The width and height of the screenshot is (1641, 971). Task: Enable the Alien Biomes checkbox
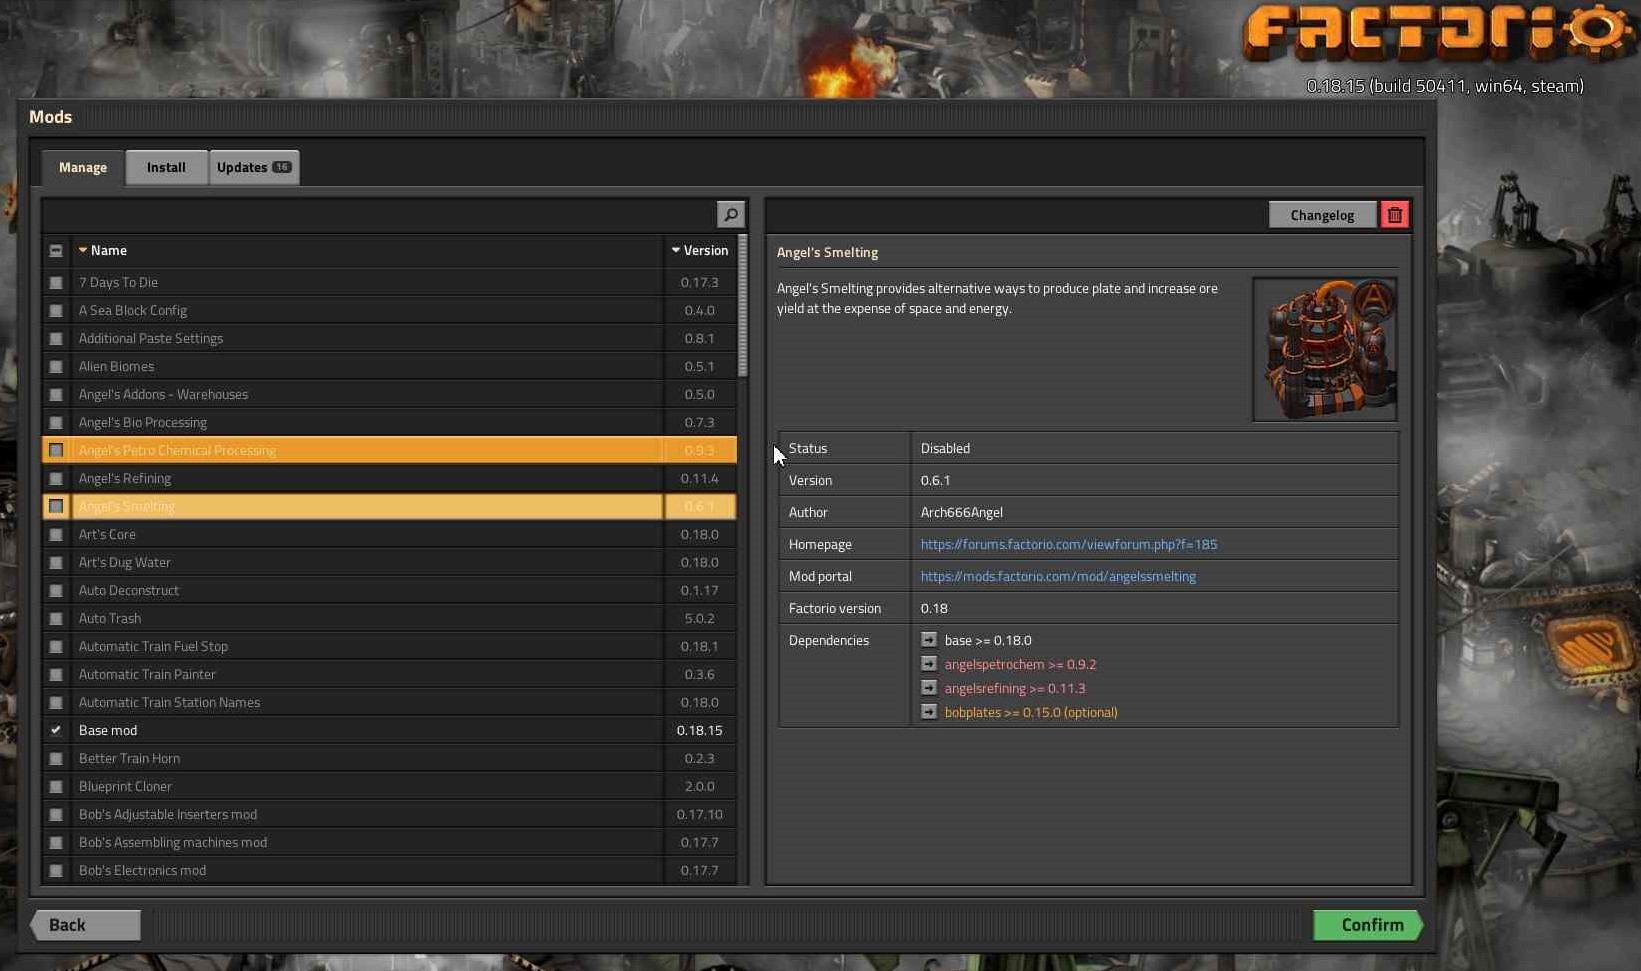(x=56, y=367)
